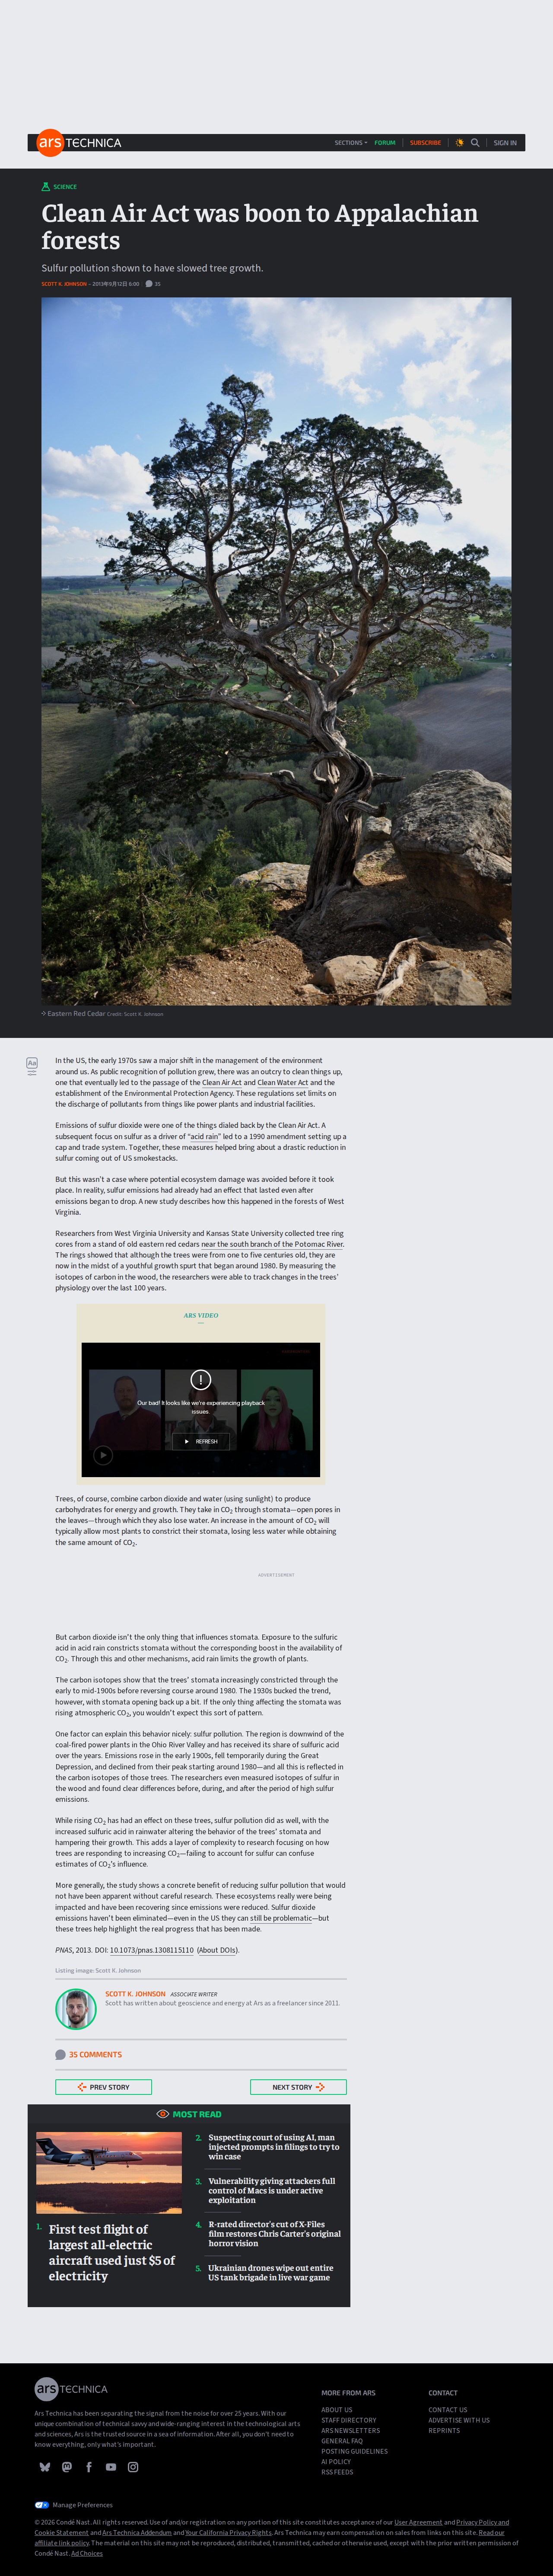This screenshot has height=2576, width=553.
Task: Open the Staff Directory footer link
Action: [349, 2420]
